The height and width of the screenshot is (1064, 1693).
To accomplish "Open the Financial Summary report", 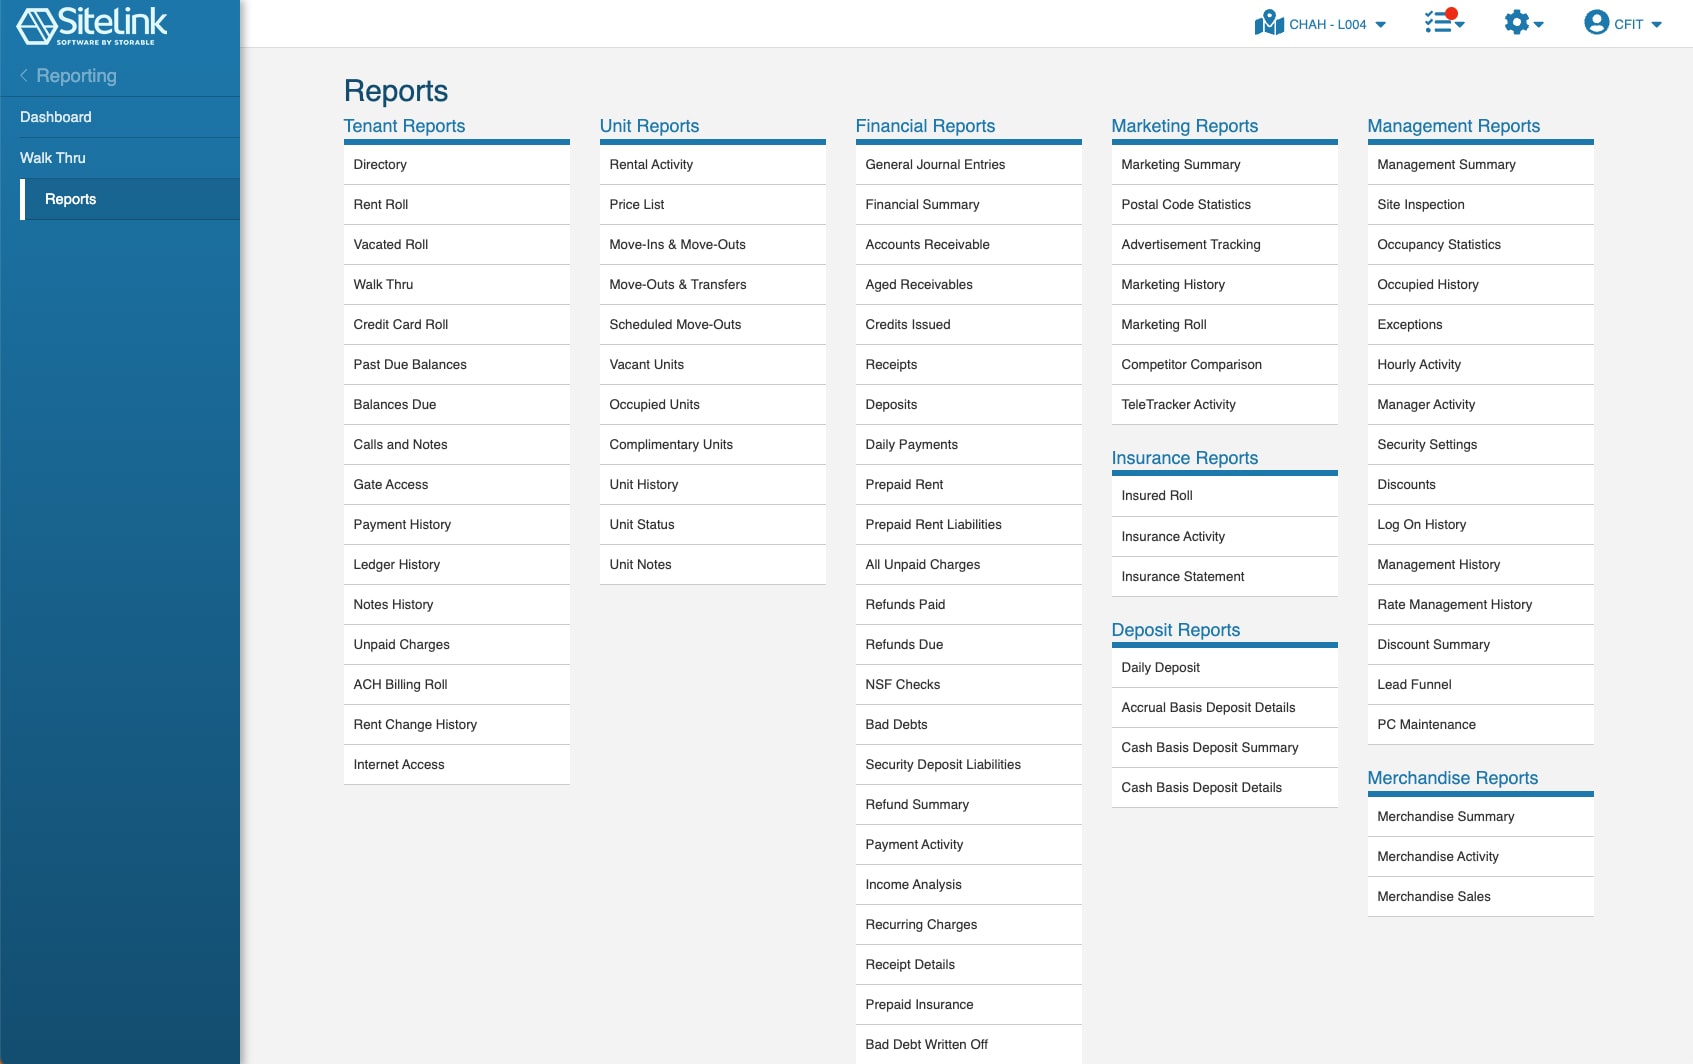I will pos(922,204).
